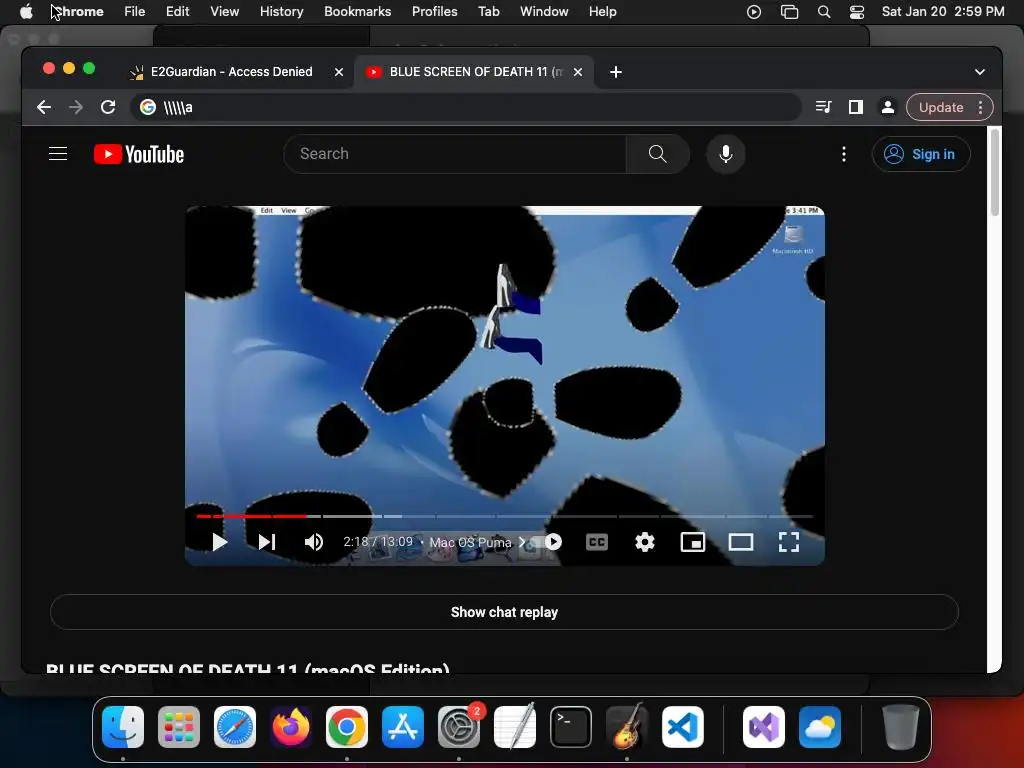1024x768 pixels.
Task: Open the Profiles menu
Action: tap(434, 12)
